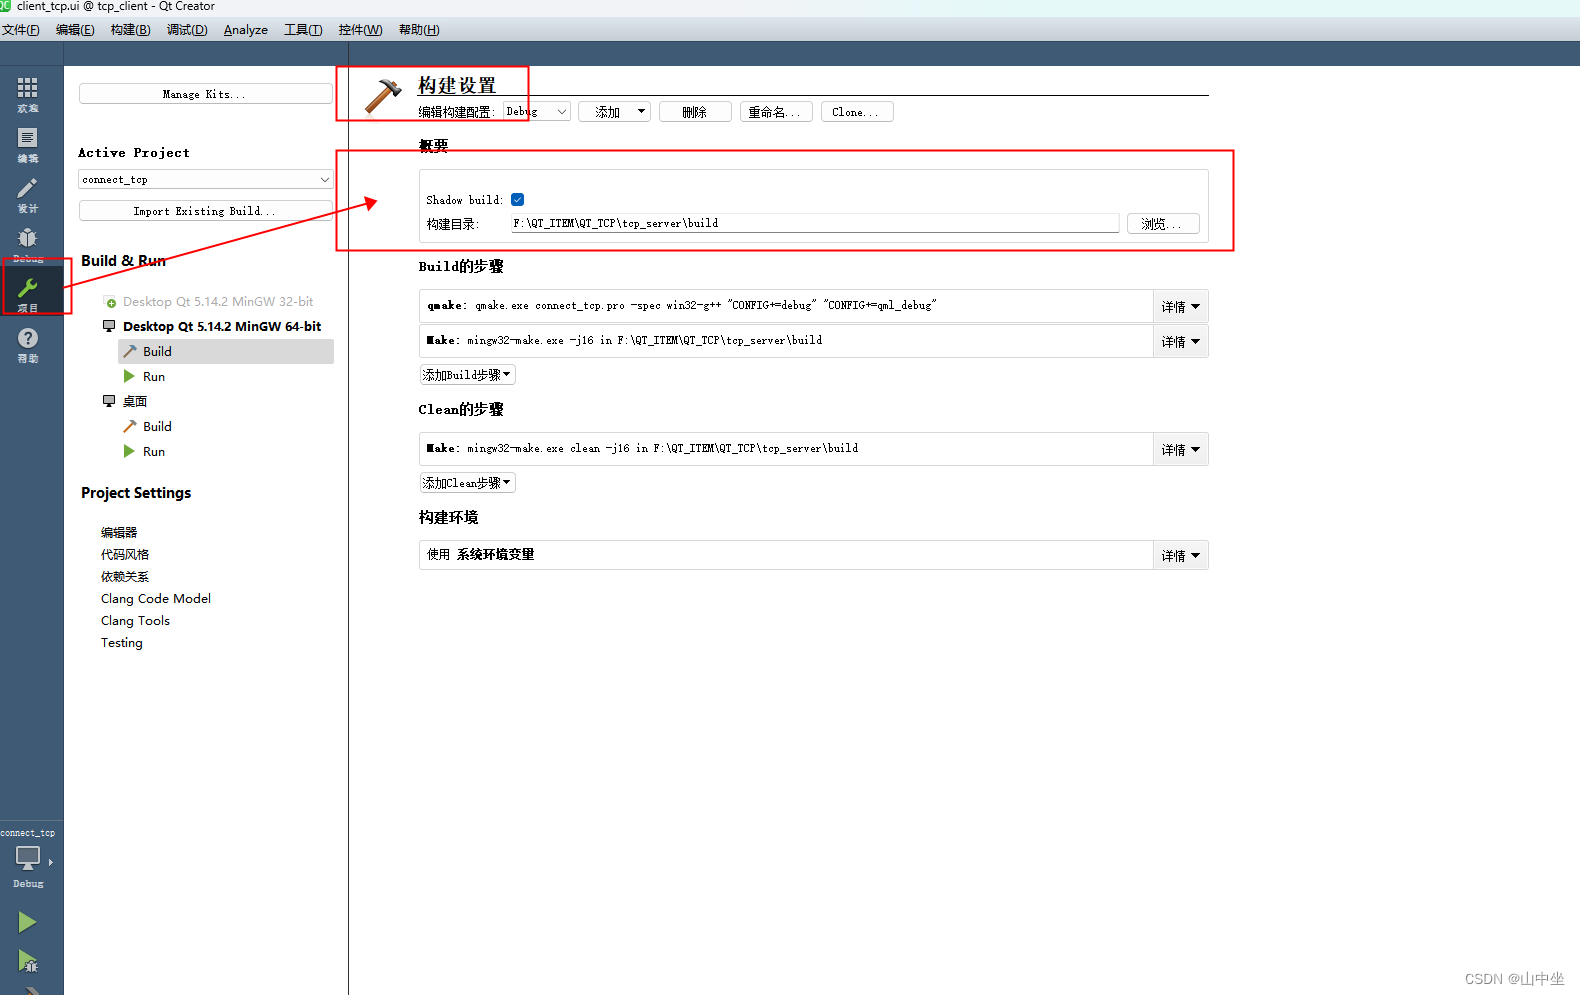
Task: Open the 添加 configuration dropdown
Action: coord(614,112)
